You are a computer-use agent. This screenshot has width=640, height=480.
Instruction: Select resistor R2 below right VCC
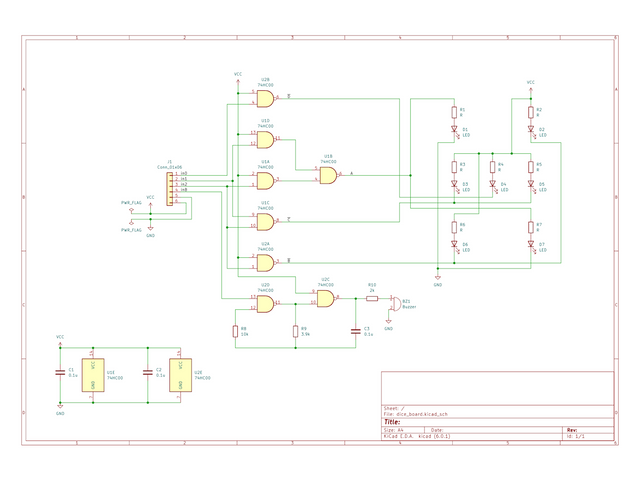pyautogui.click(x=531, y=112)
